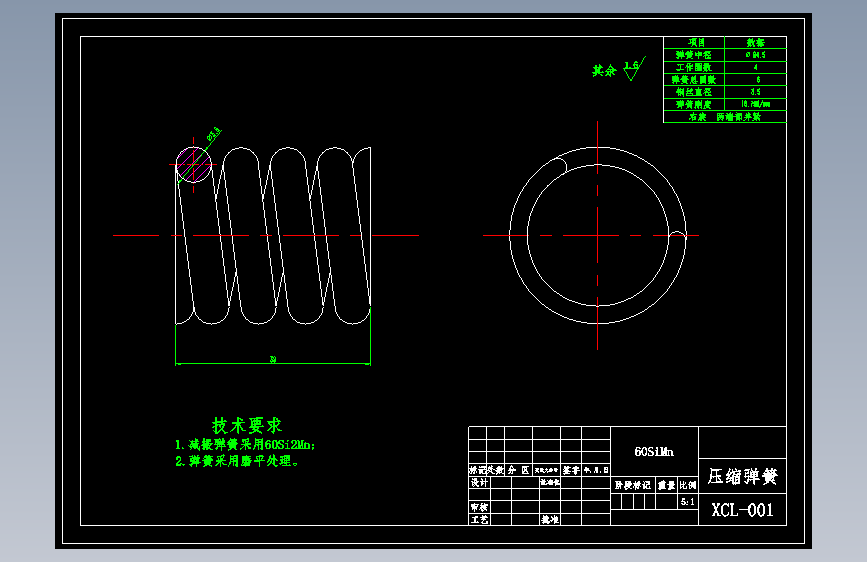Click the '工作圈数' parameter row label
The height and width of the screenshot is (562, 867).
693,67
